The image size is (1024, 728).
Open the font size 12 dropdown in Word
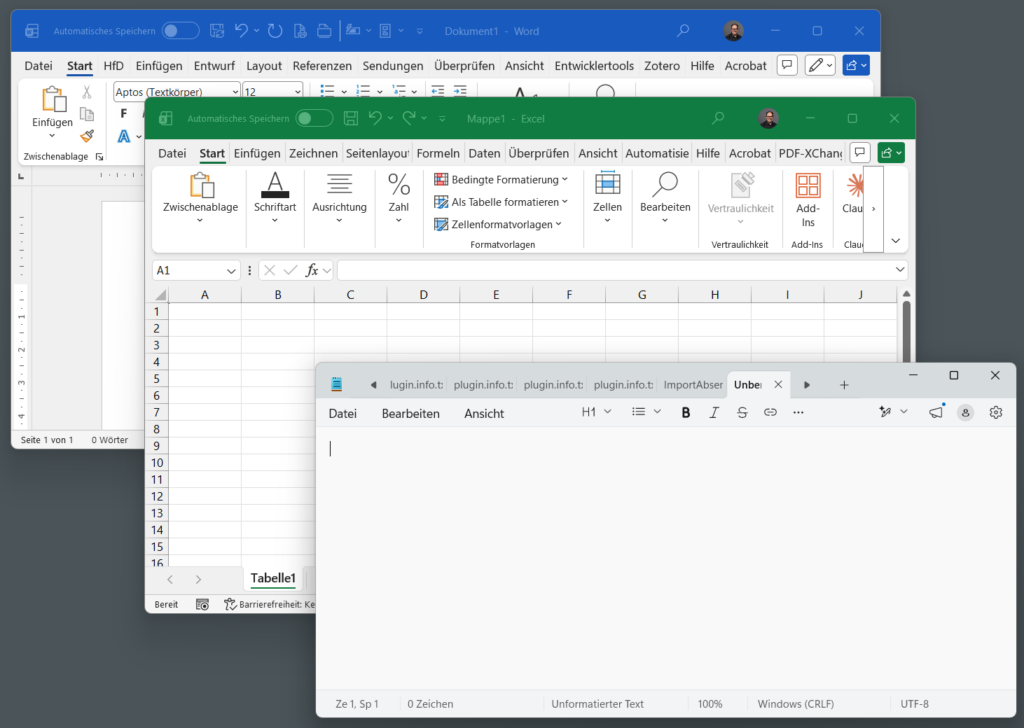coord(298,92)
